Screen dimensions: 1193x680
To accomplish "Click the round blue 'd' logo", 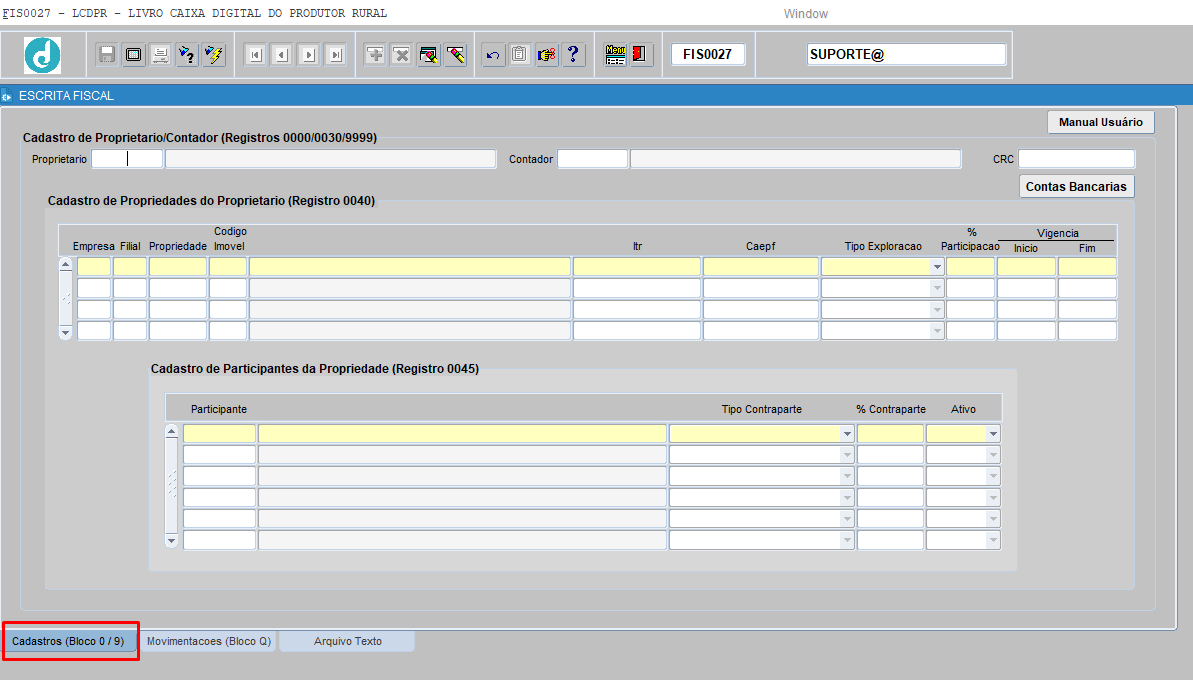I will click(43, 55).
